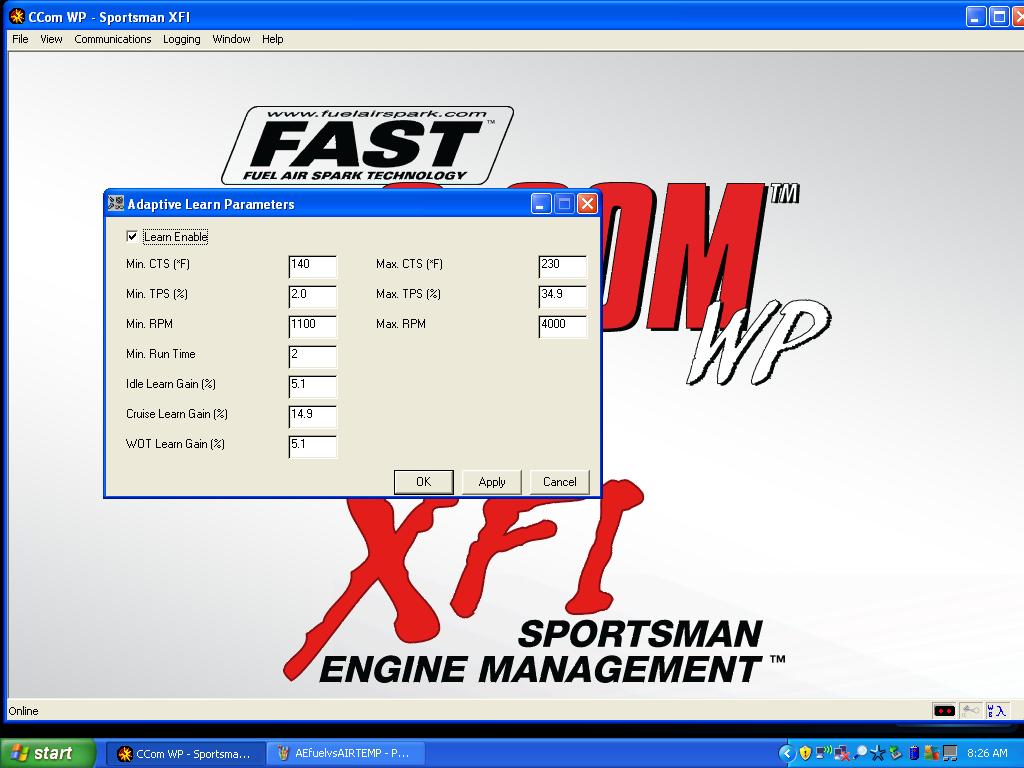Open the File menu
The image size is (1024, 768).
pos(20,39)
